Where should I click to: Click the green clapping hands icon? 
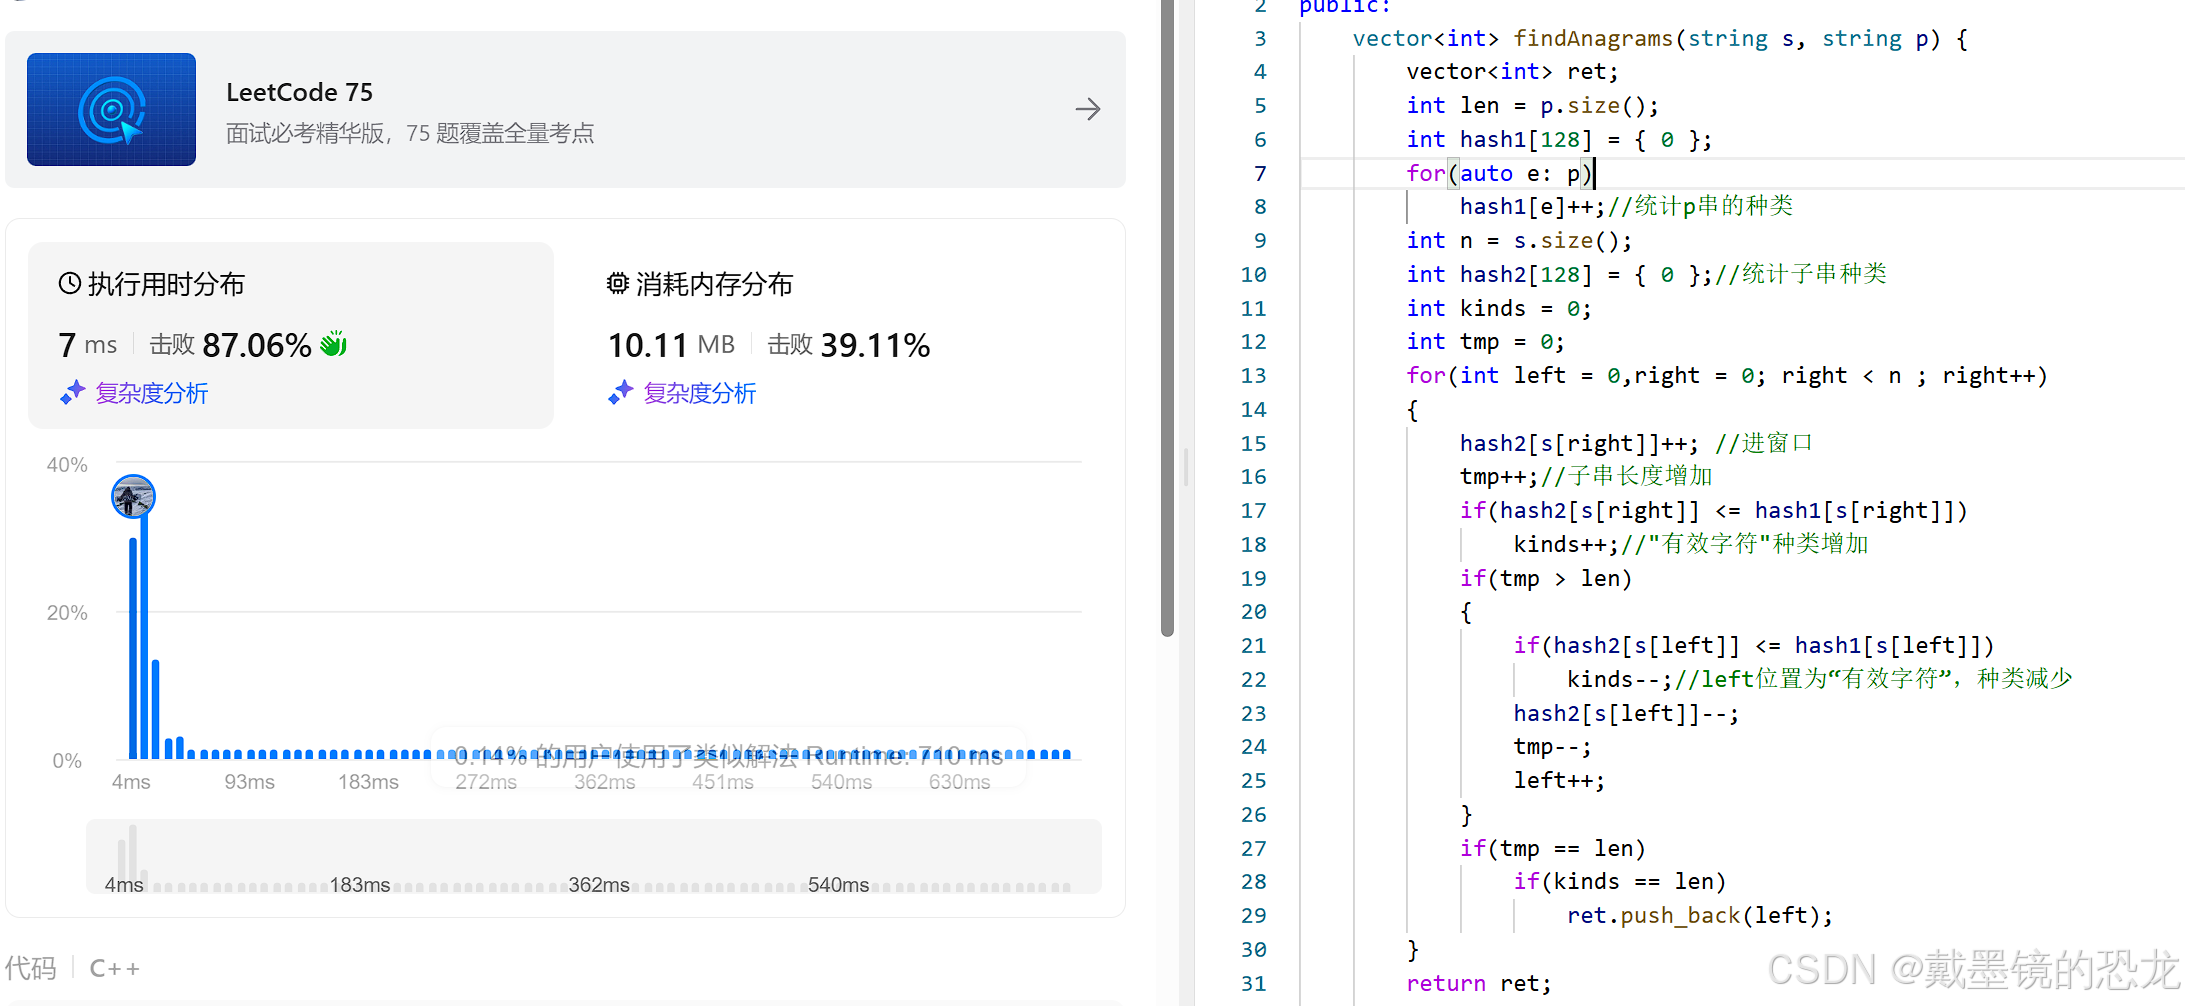tap(333, 344)
